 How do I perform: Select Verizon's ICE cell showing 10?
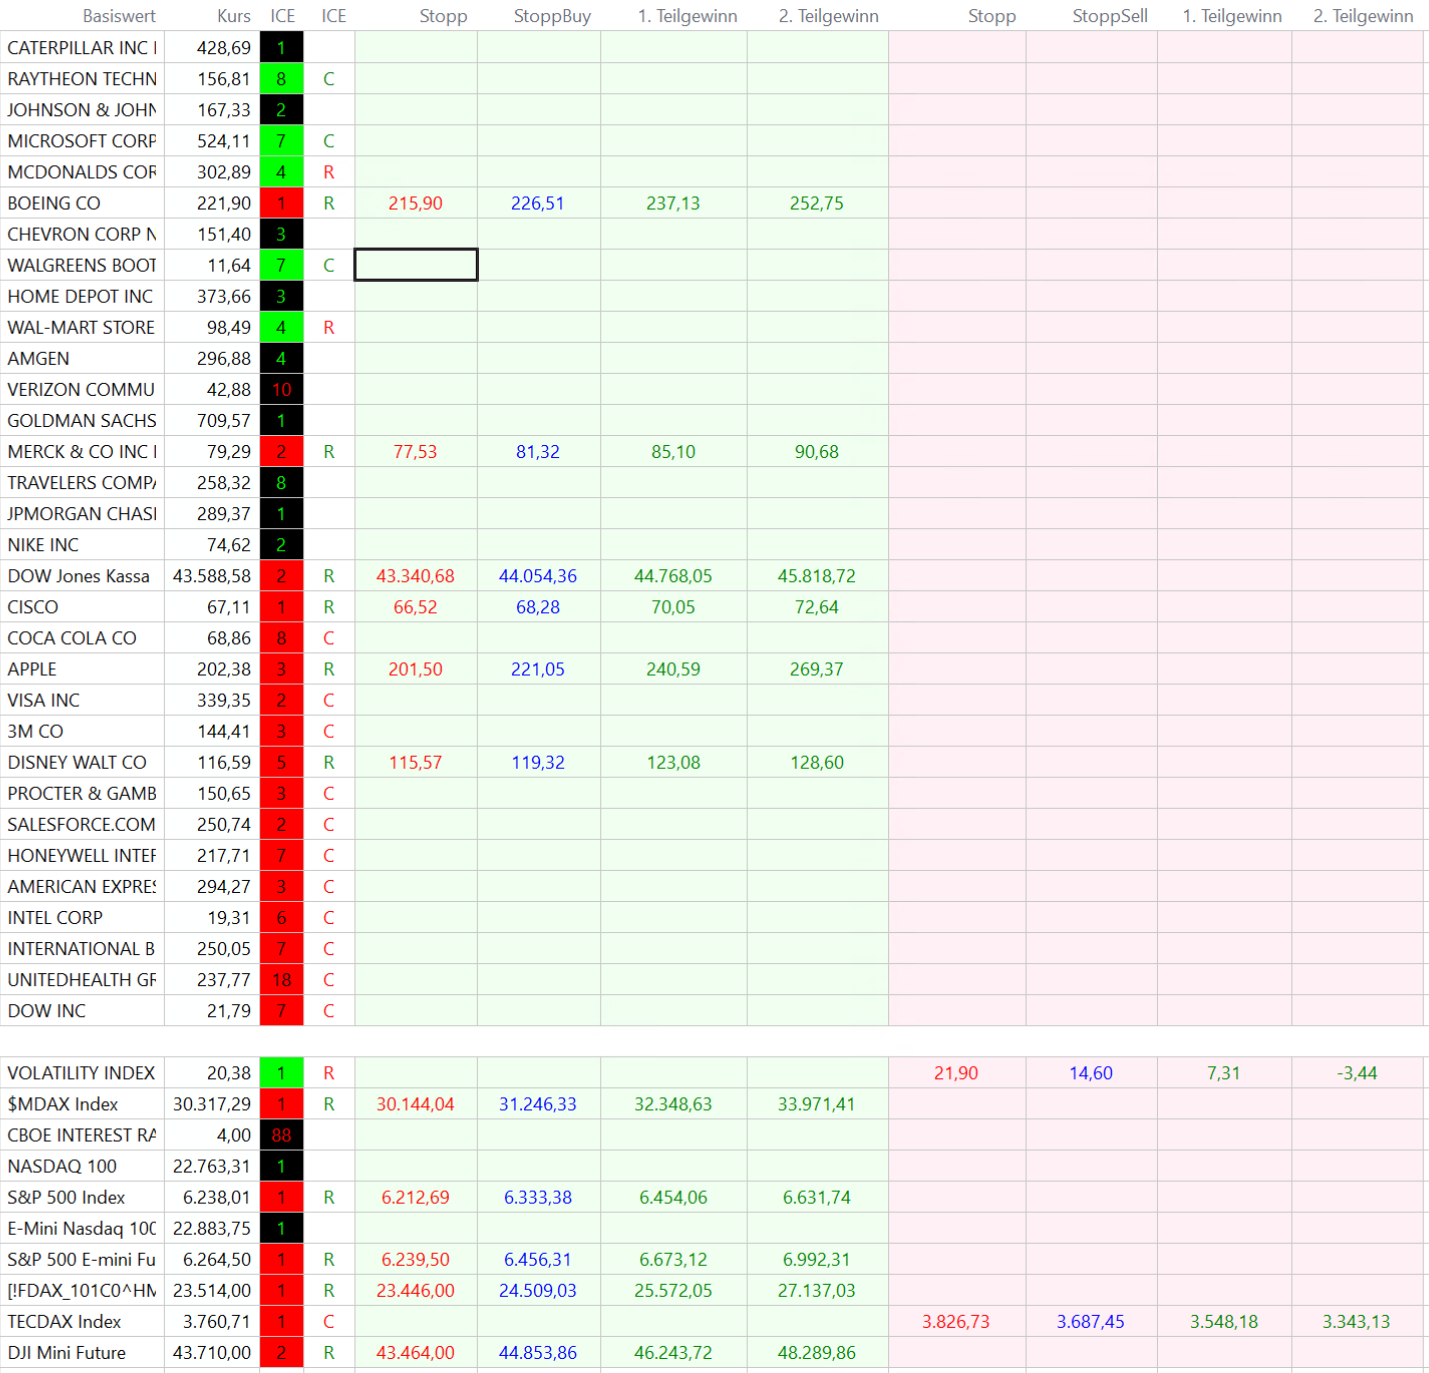281,390
